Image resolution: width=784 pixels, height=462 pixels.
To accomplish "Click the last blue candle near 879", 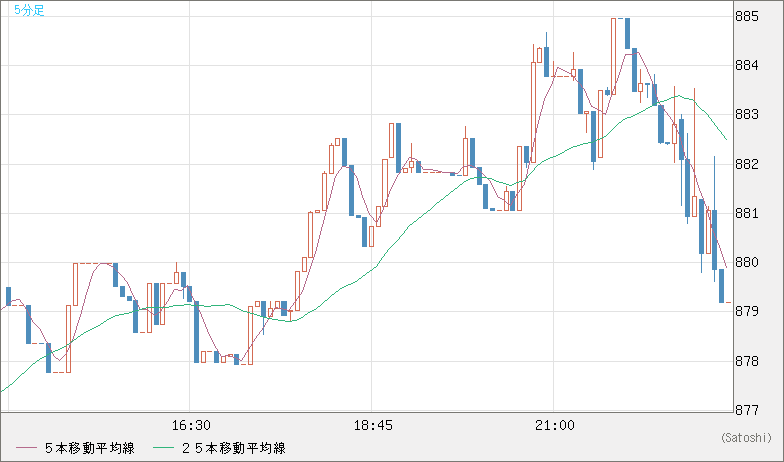I will click(x=722, y=286).
